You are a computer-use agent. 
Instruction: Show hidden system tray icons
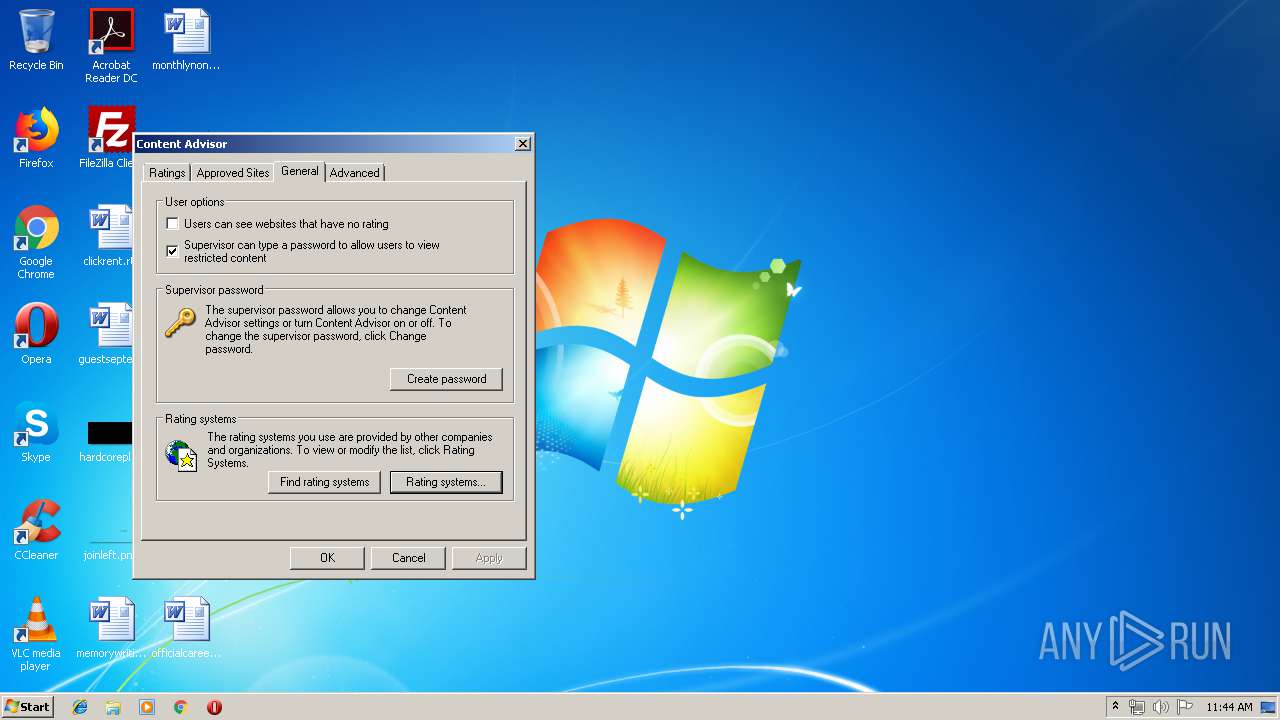[1115, 707]
